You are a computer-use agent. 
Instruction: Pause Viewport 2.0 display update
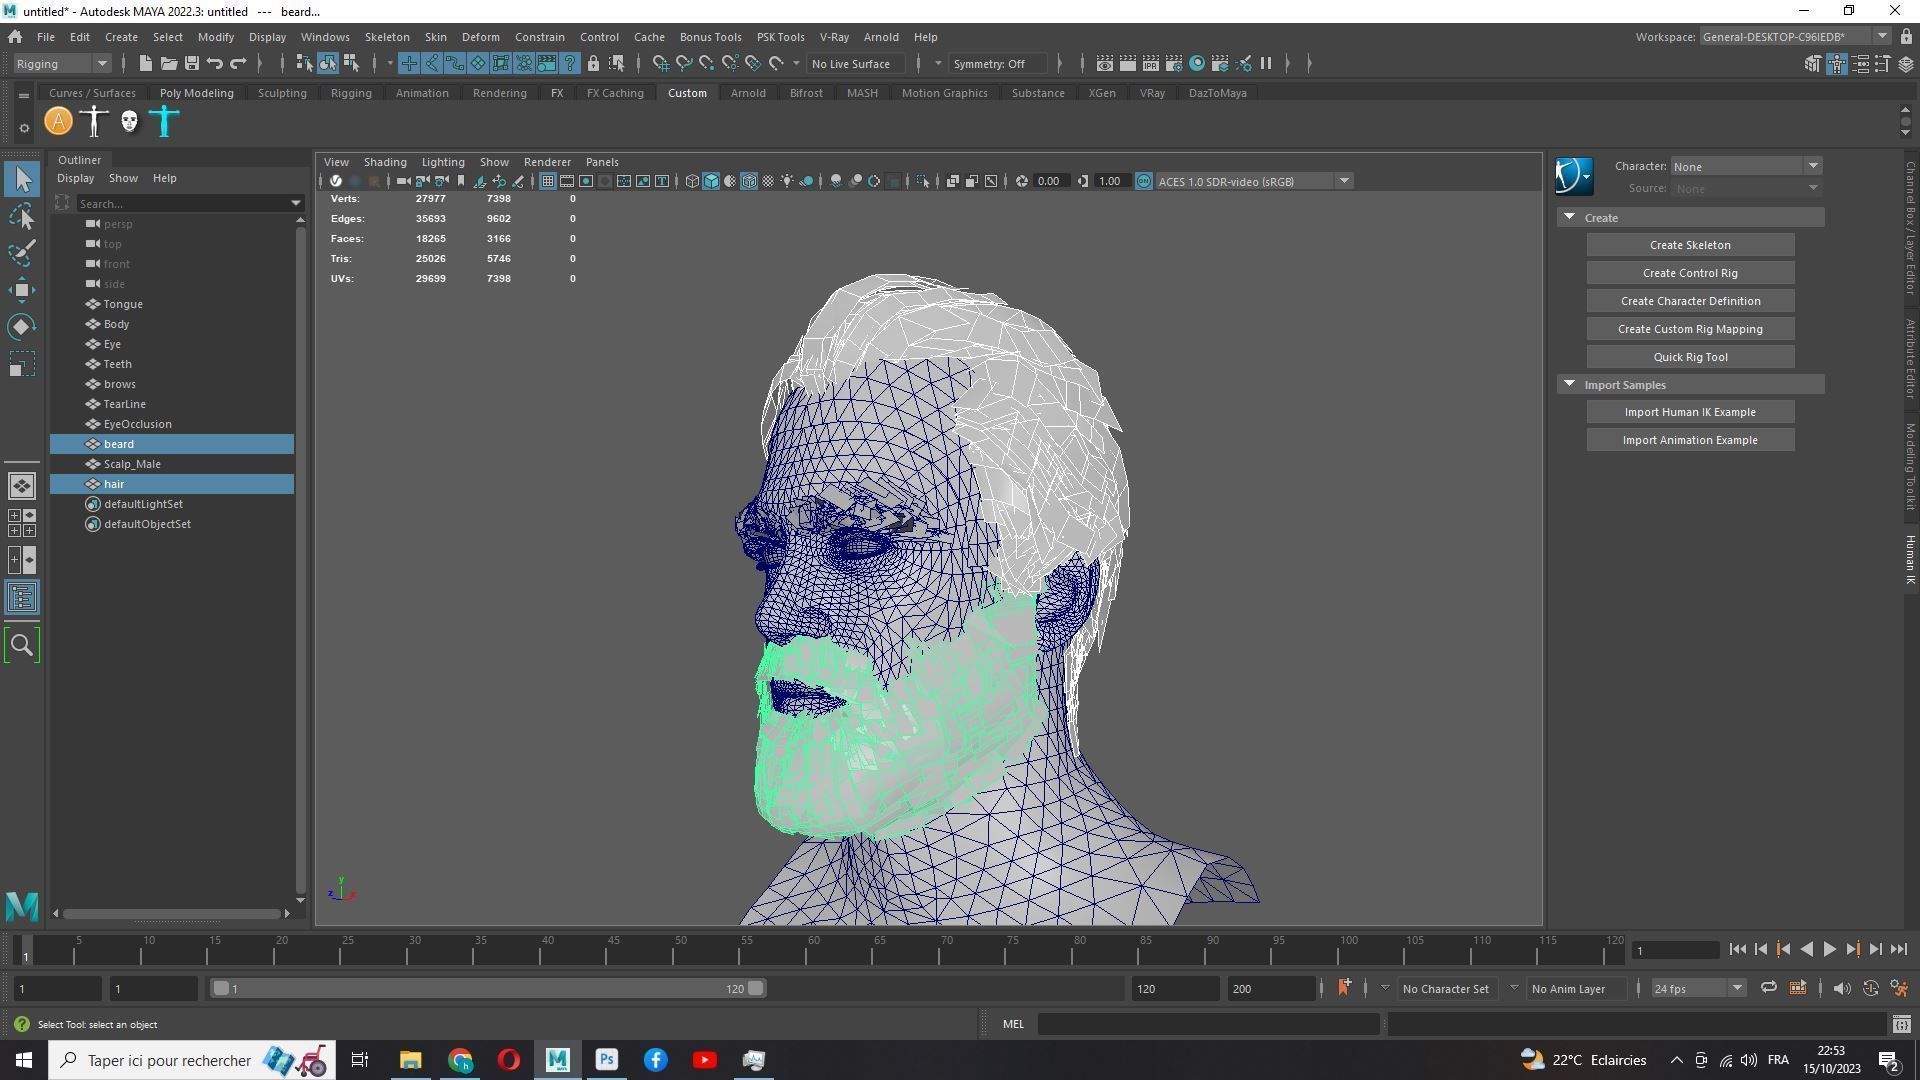[1266, 64]
